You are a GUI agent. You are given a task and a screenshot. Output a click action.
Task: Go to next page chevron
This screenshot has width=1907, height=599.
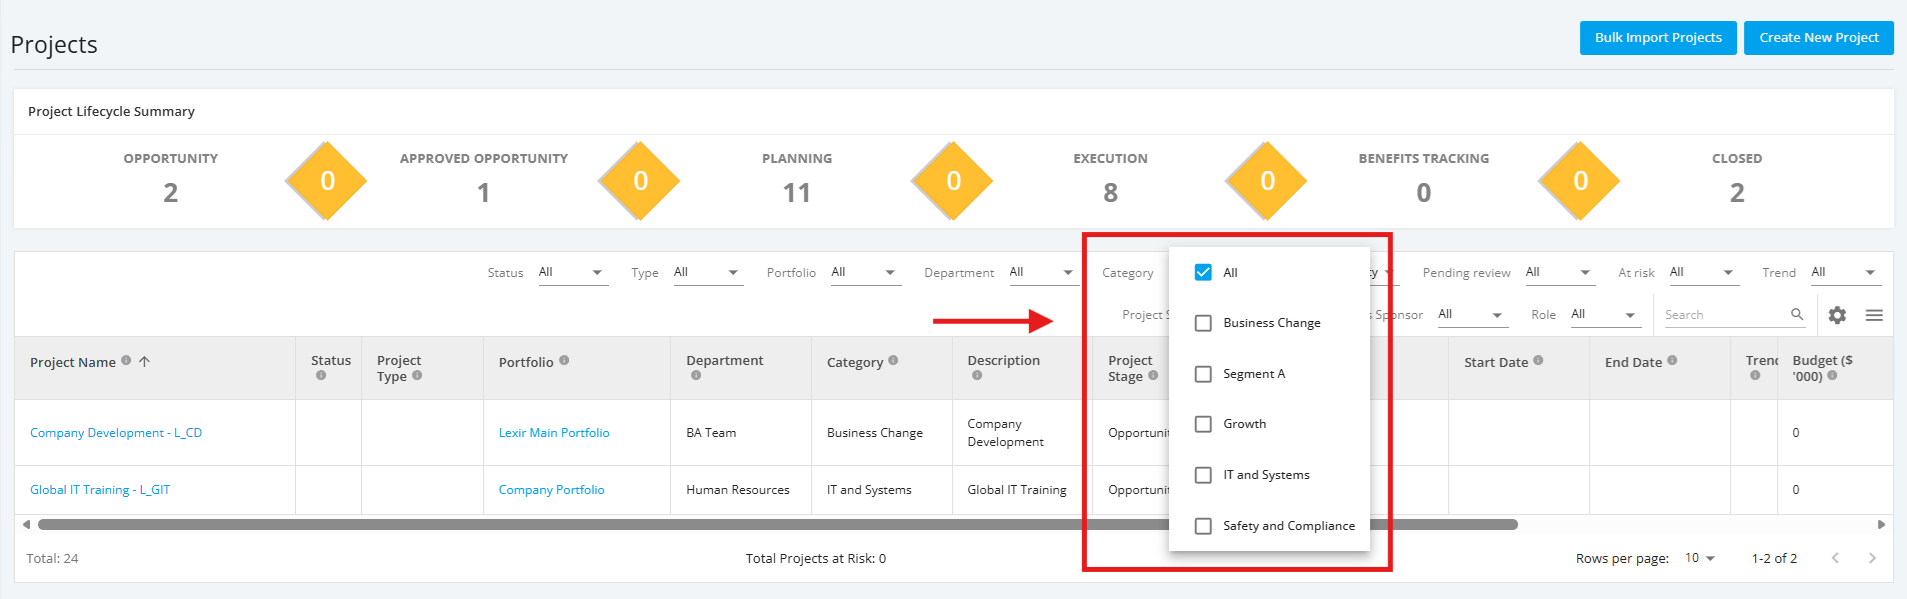pos(1872,558)
